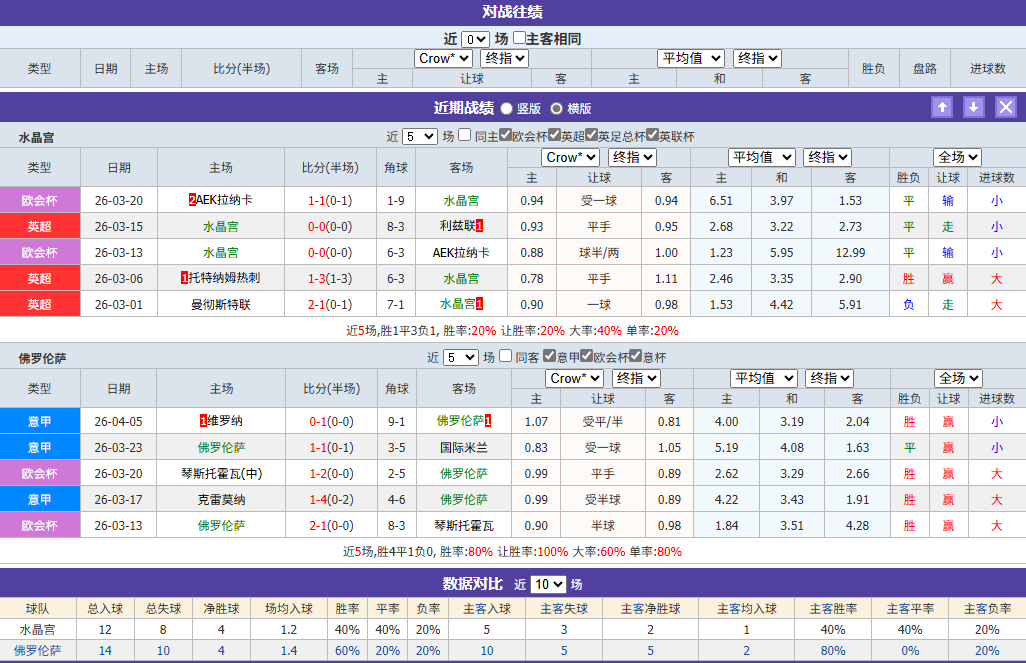Click the red badge next to 佛罗伦萨 away entry
Screen dimensions: 1026x663
(489, 423)
